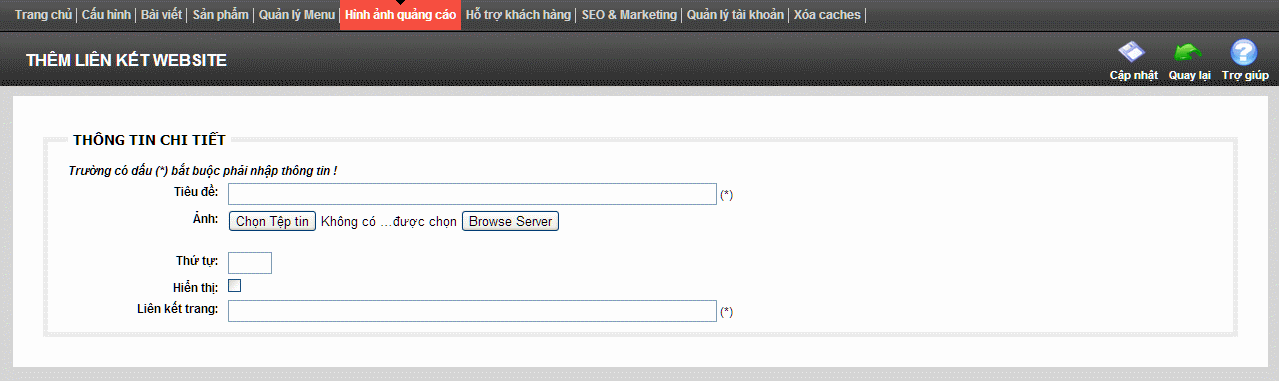Open the Sản phẩm menu
The image size is (1279, 381).
pyautogui.click(x=220, y=15)
